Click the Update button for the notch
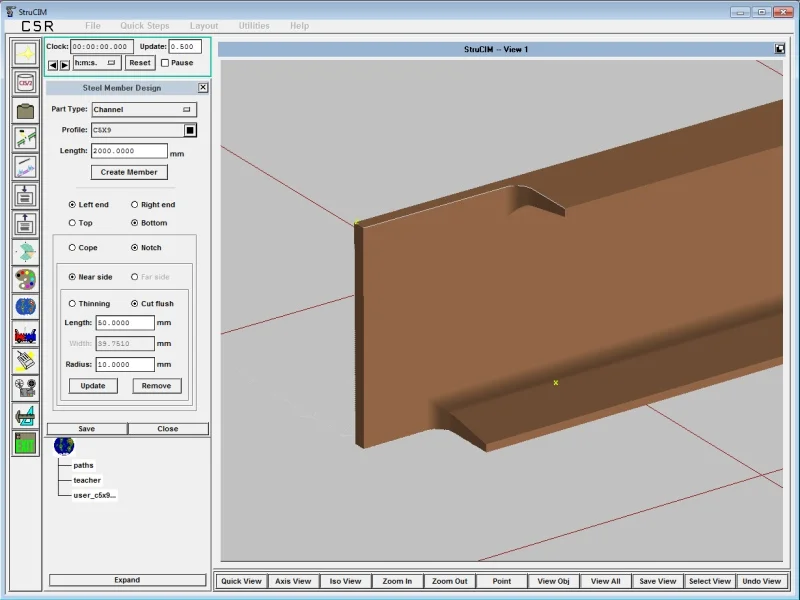The image size is (800, 600). pyautogui.click(x=93, y=386)
